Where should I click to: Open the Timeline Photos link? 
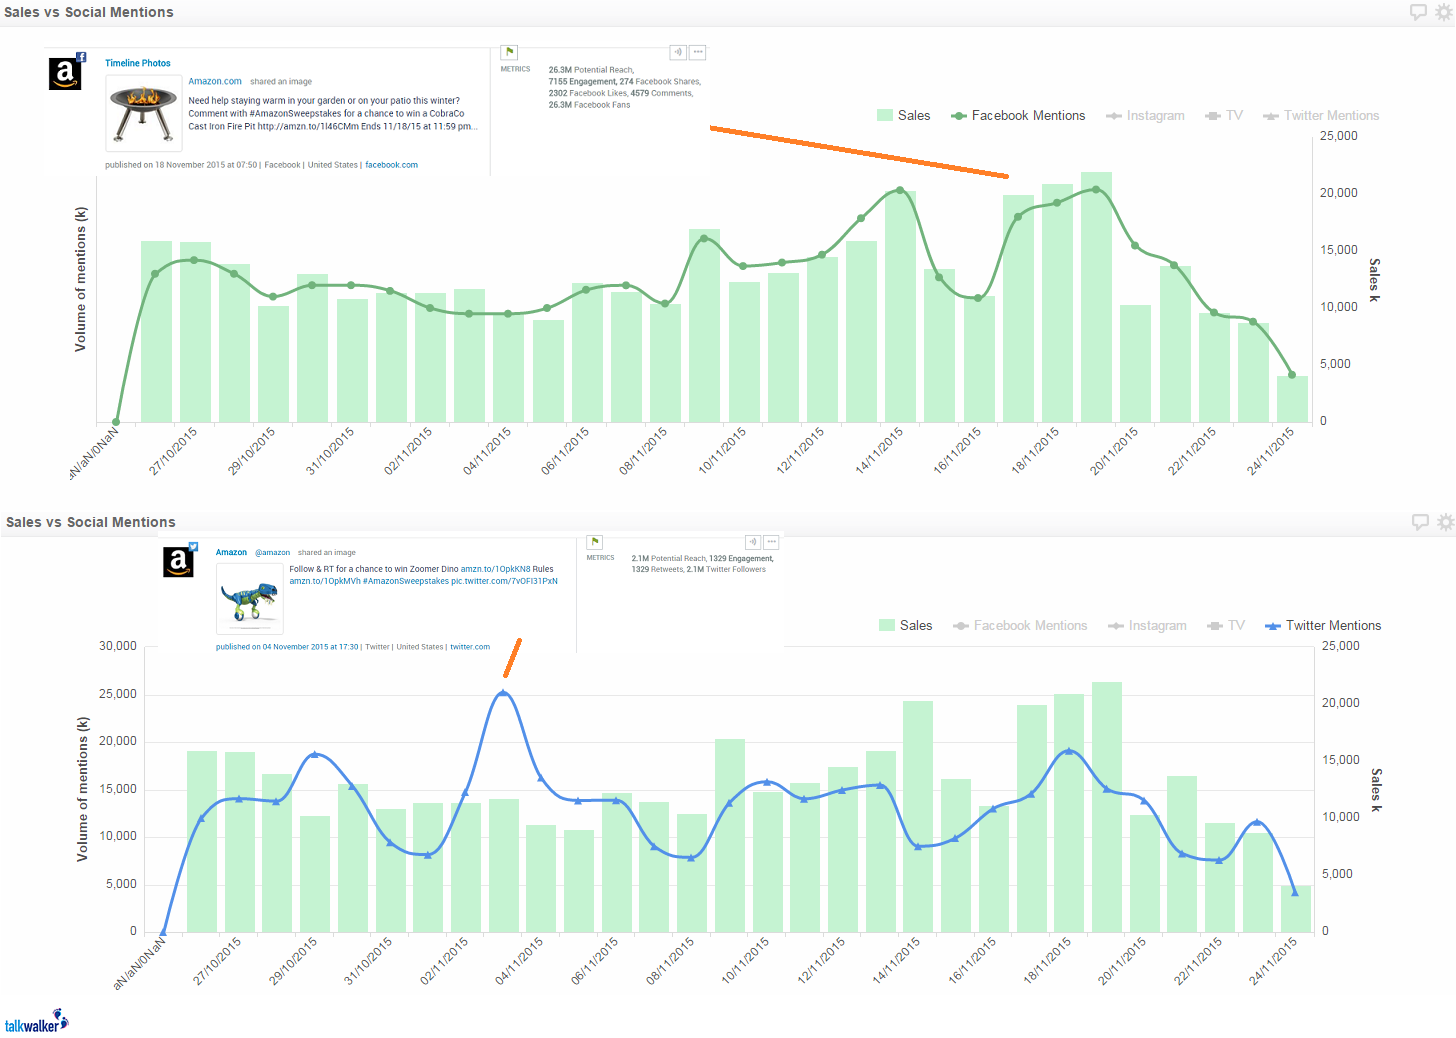tap(138, 63)
